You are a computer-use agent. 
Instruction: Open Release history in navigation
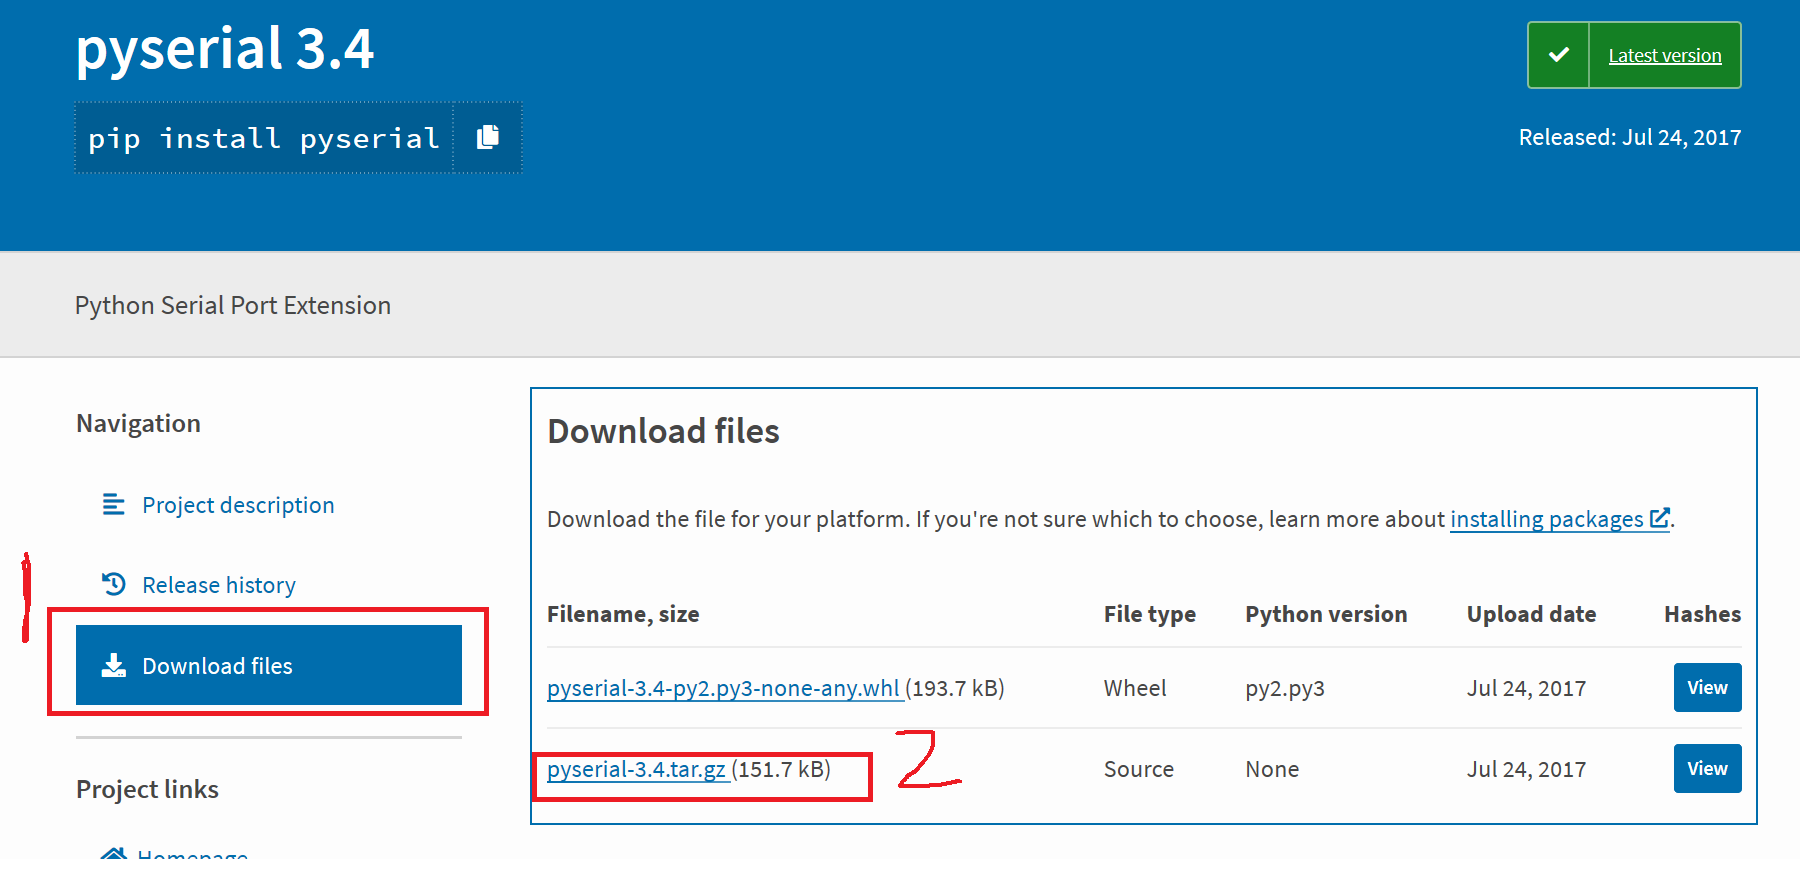[x=219, y=585]
